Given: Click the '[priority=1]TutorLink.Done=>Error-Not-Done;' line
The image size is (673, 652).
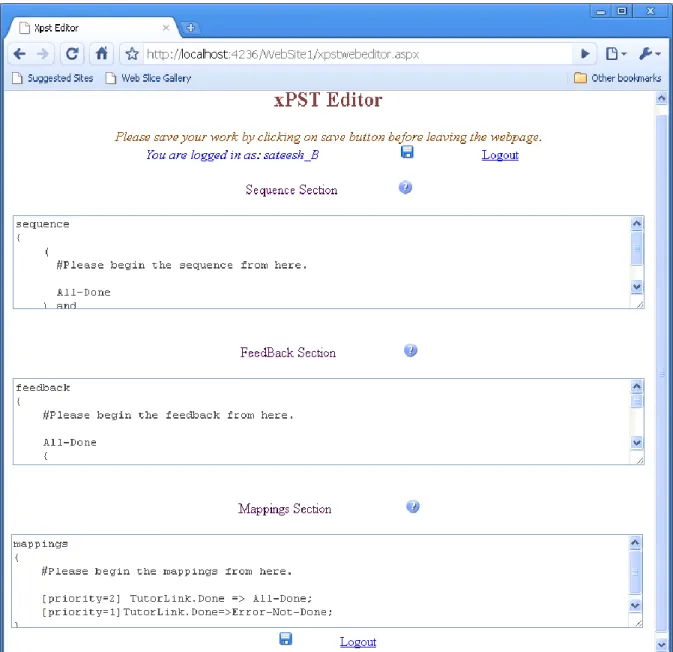Looking at the screenshot, I should 187,612.
